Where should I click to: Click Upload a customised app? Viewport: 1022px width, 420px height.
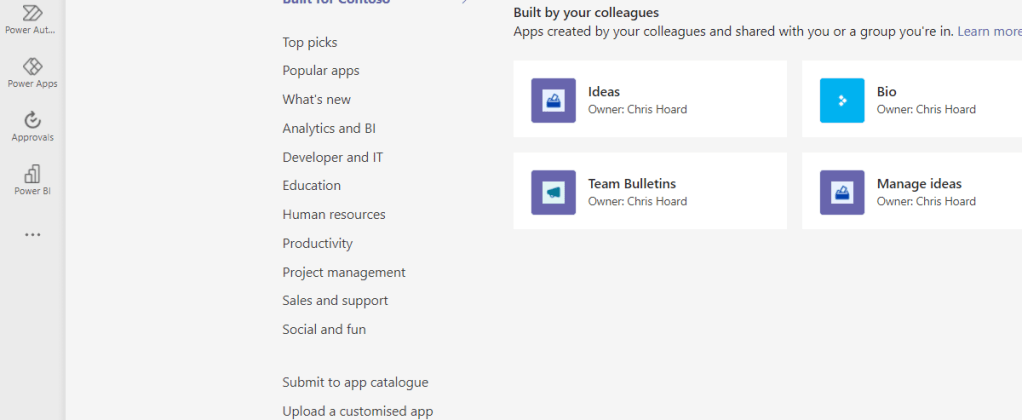(358, 411)
